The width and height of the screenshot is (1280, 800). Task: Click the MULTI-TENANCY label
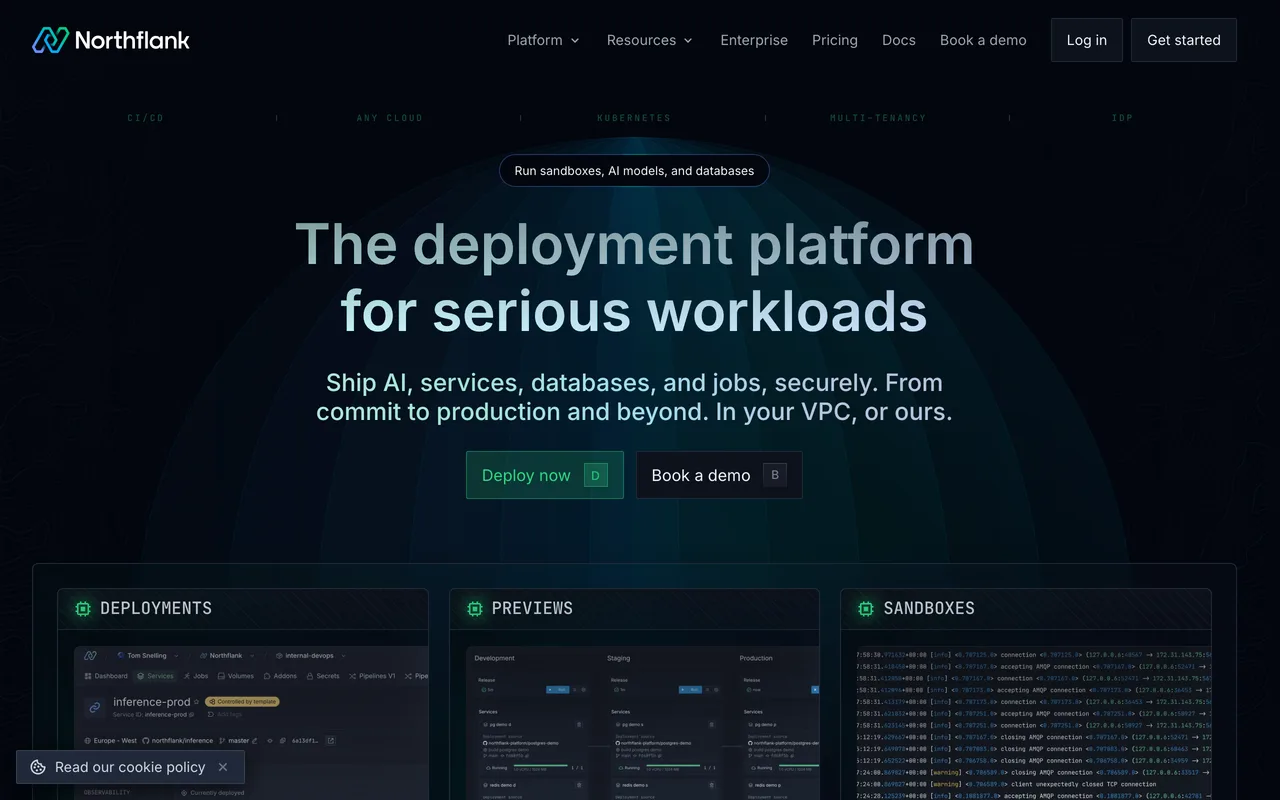point(878,118)
